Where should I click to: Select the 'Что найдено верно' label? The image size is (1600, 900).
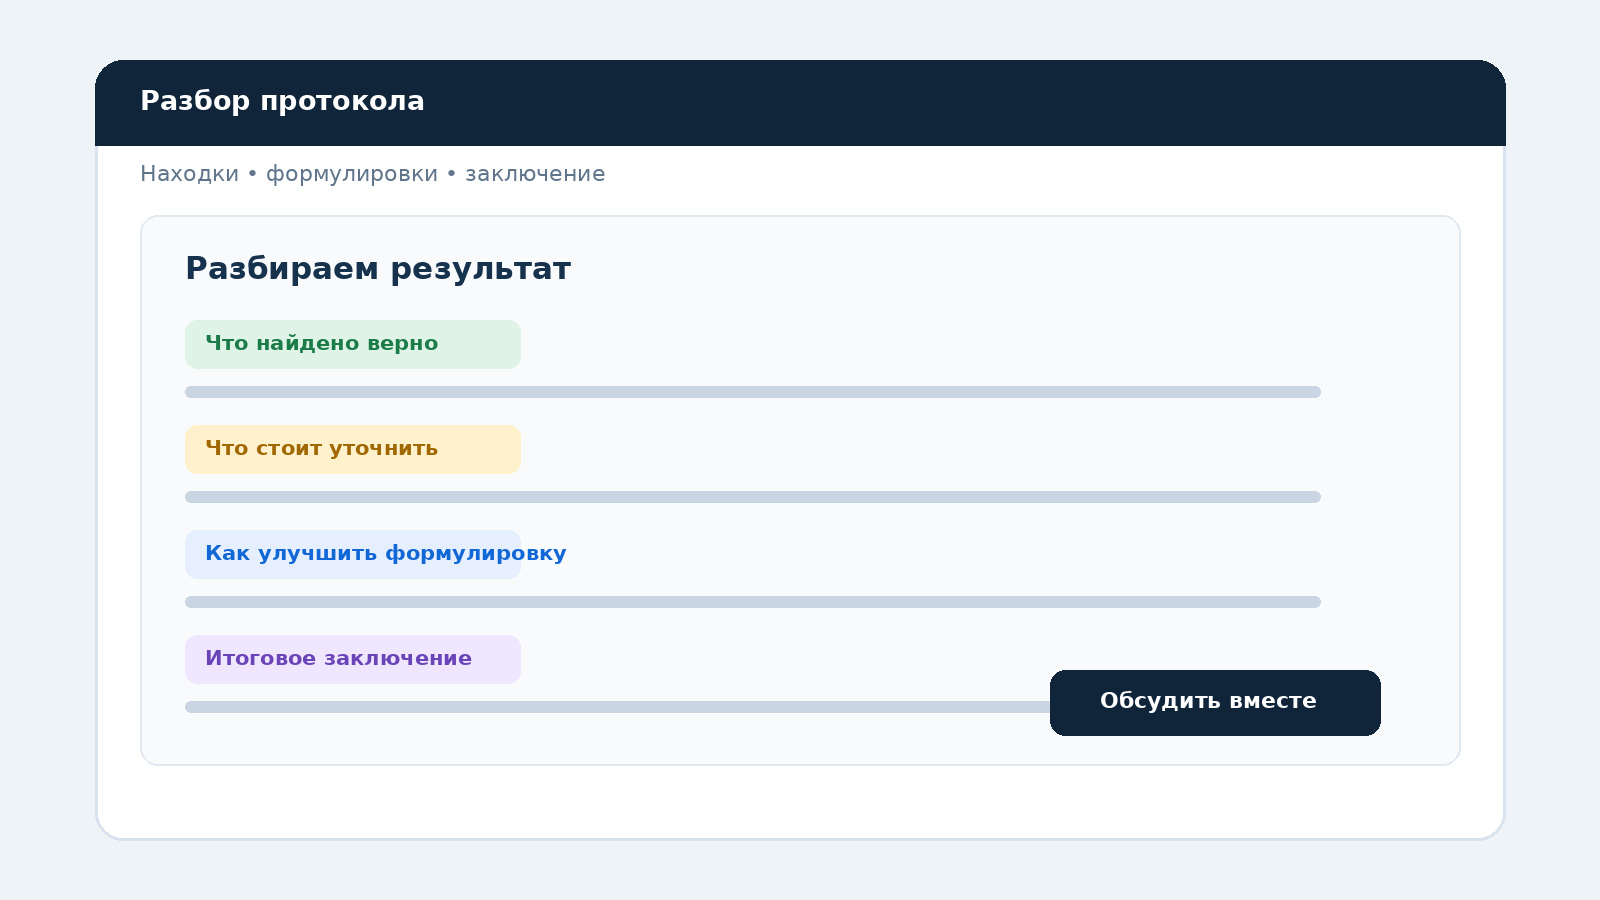pos(353,344)
